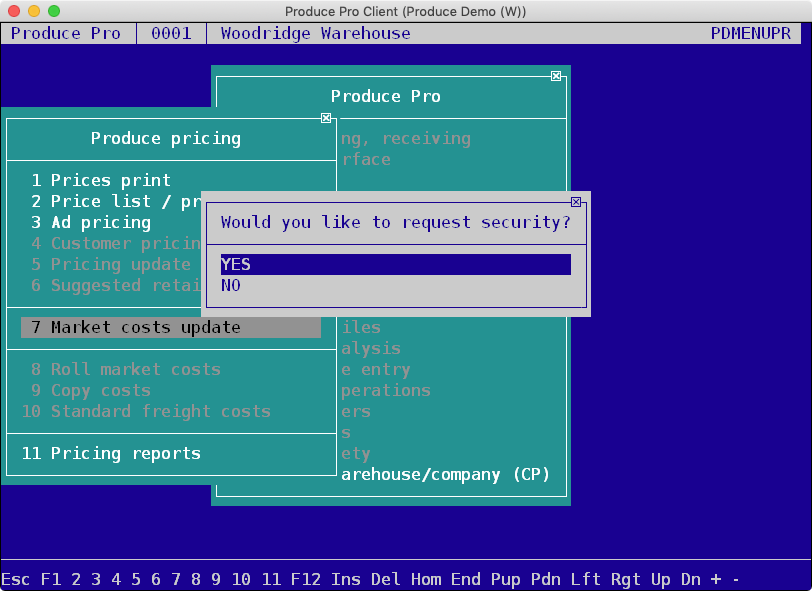Close the Produce Pro main menu box
Screen dimensions: 812x591
click(x=556, y=76)
